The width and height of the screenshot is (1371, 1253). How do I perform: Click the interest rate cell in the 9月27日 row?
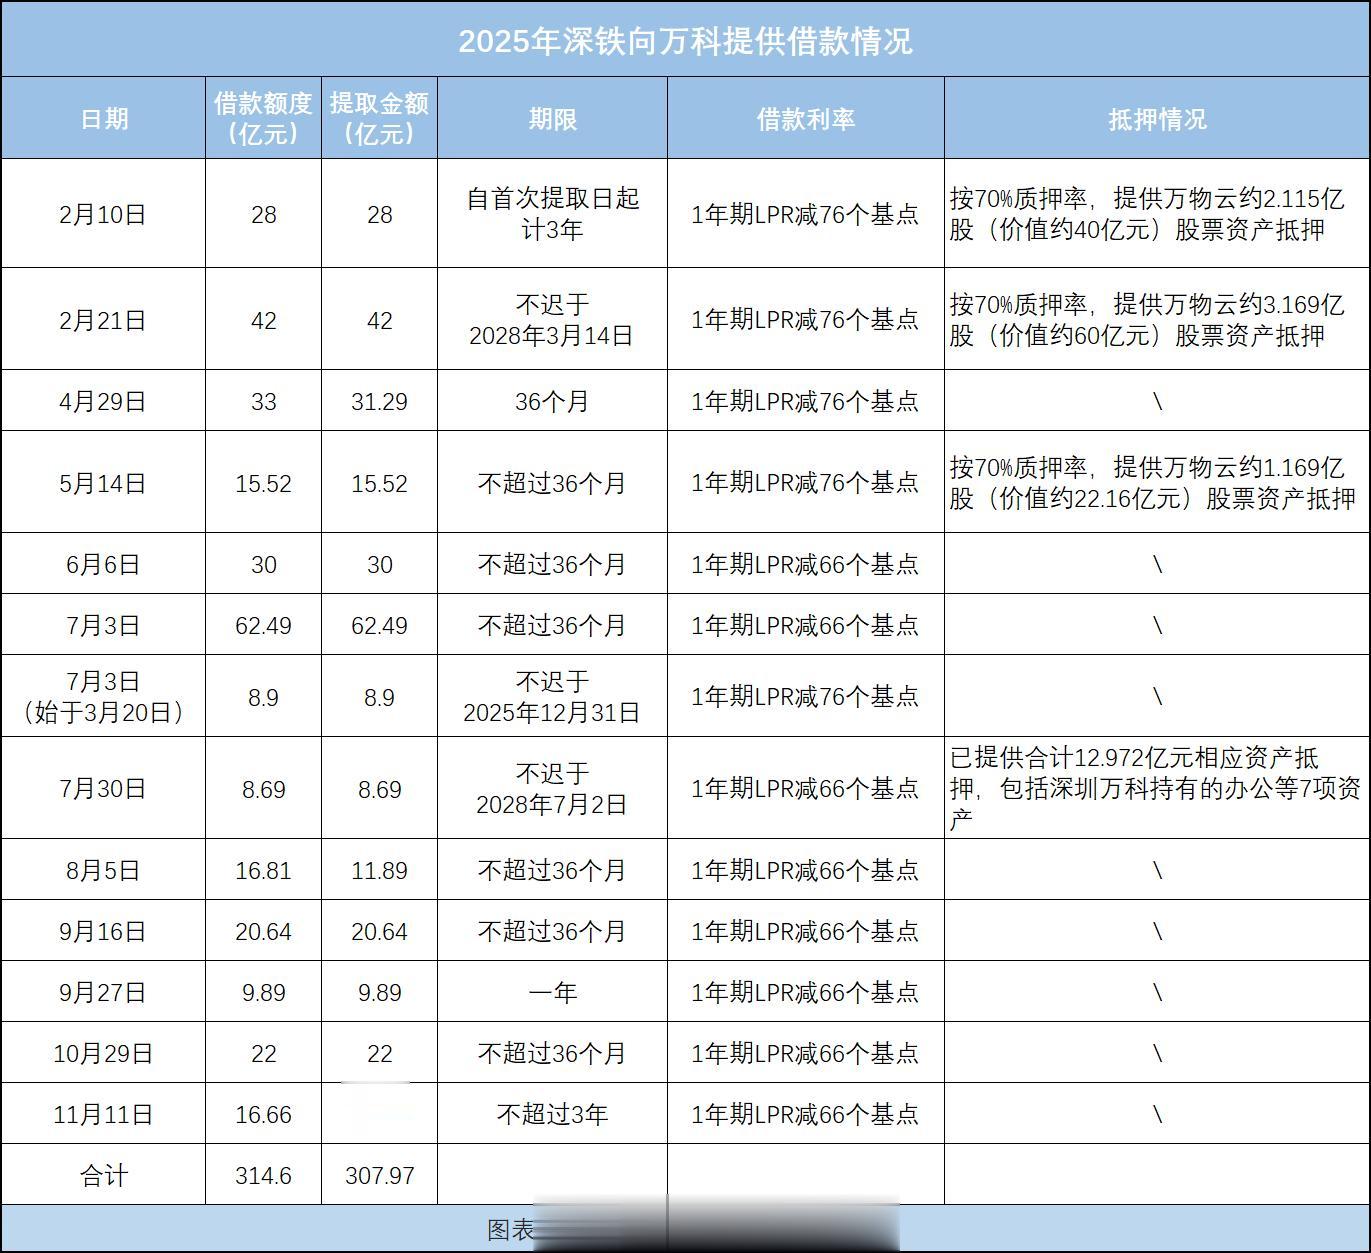click(805, 992)
